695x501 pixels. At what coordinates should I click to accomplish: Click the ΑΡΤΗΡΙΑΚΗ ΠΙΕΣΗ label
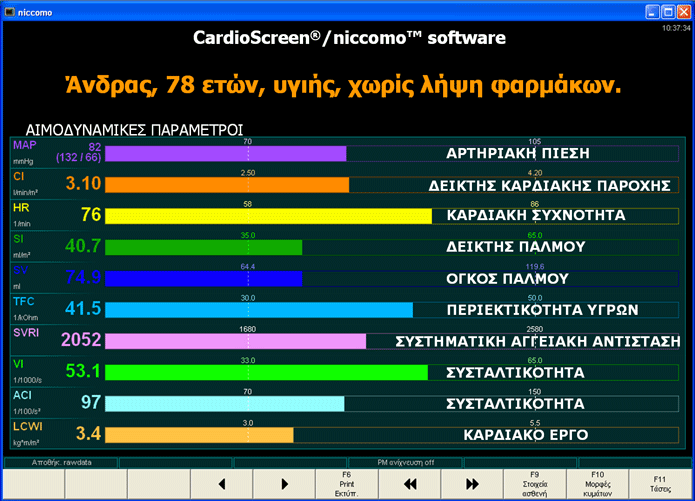point(518,154)
